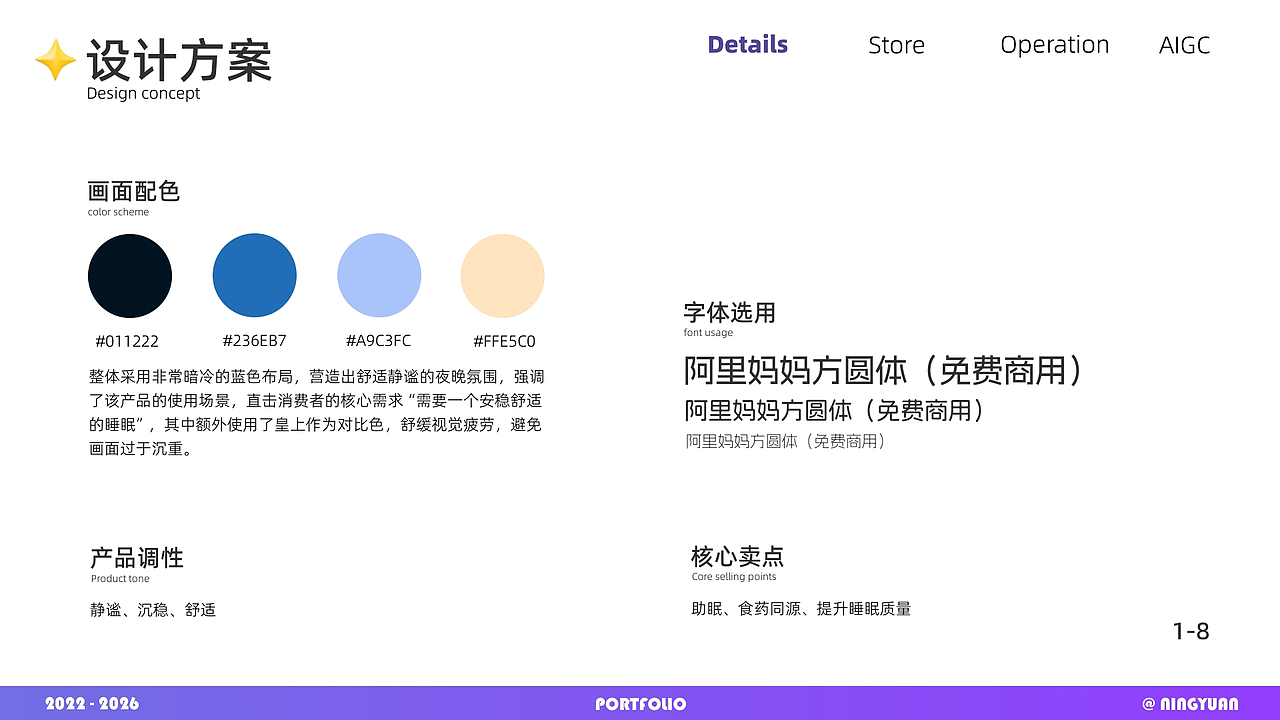
Task: Click the PORTFOLIO footer label
Action: (x=641, y=704)
